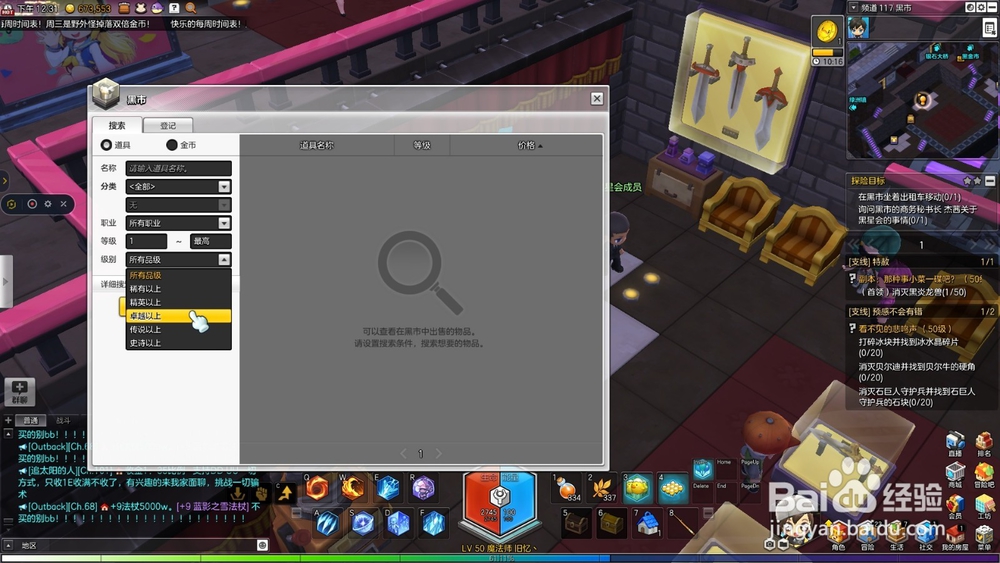
Task: Choose 传说以上 in the grade list
Action: (179, 330)
